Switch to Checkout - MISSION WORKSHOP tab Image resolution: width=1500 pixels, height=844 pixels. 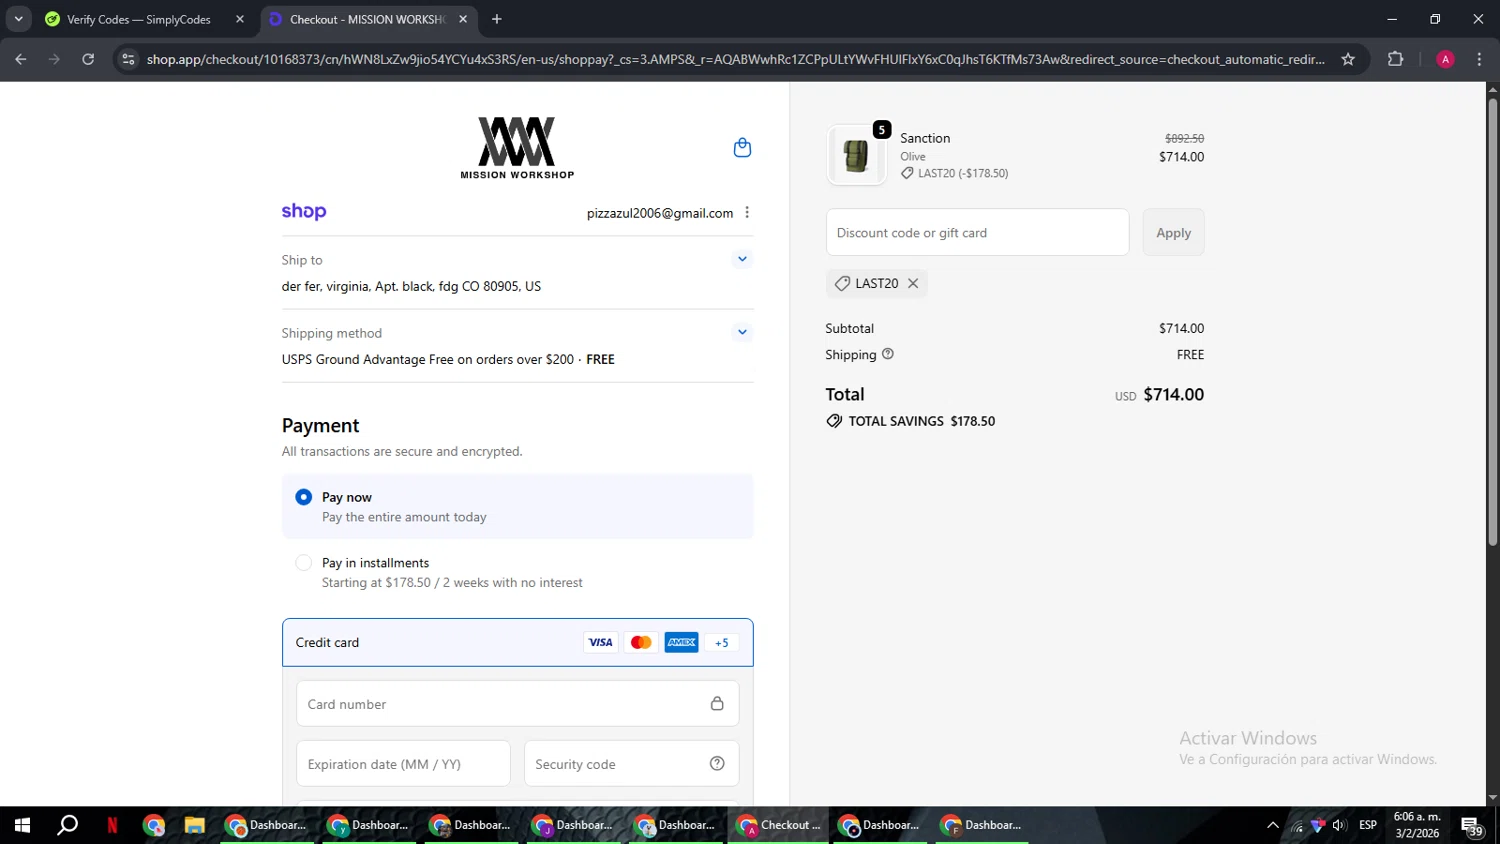tap(365, 19)
